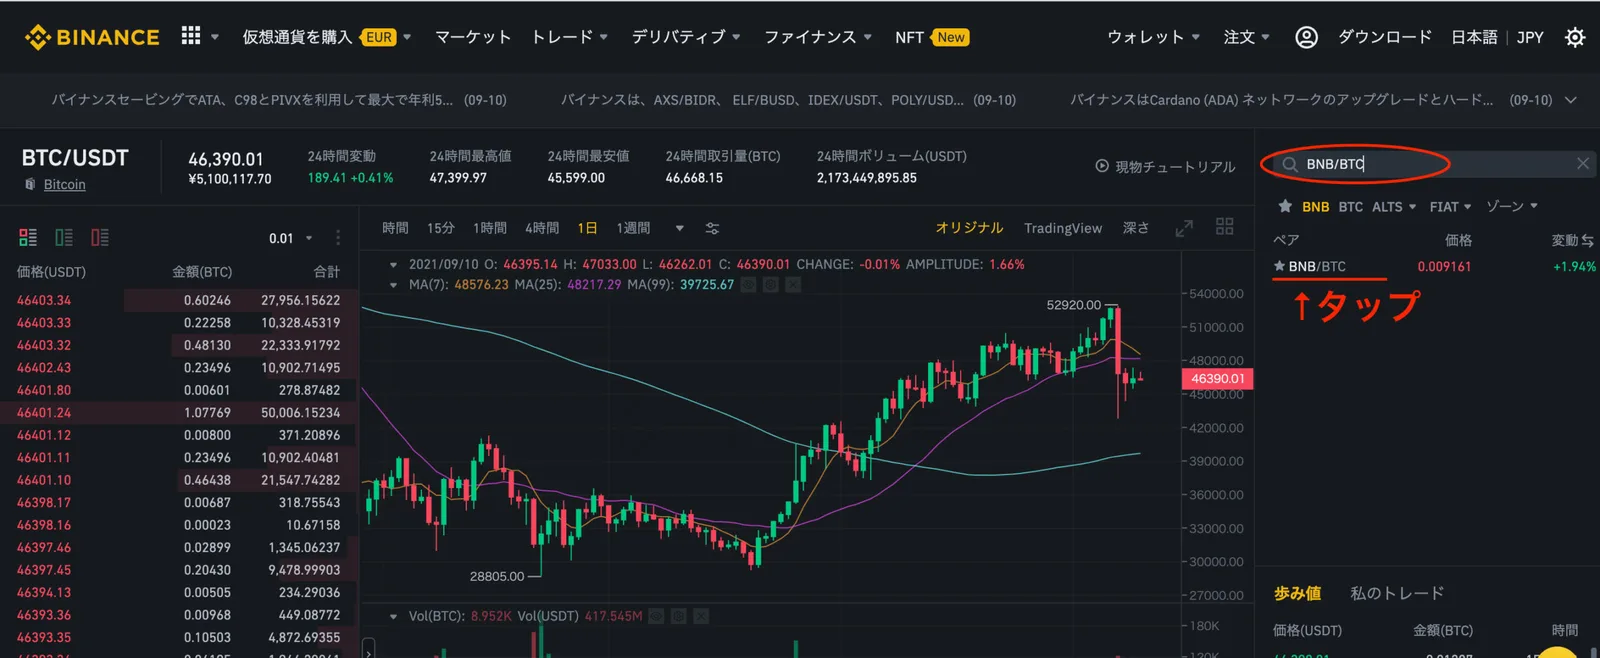Open the 注文 orders menu
Viewport: 1600px width, 658px height.
tap(1247, 37)
